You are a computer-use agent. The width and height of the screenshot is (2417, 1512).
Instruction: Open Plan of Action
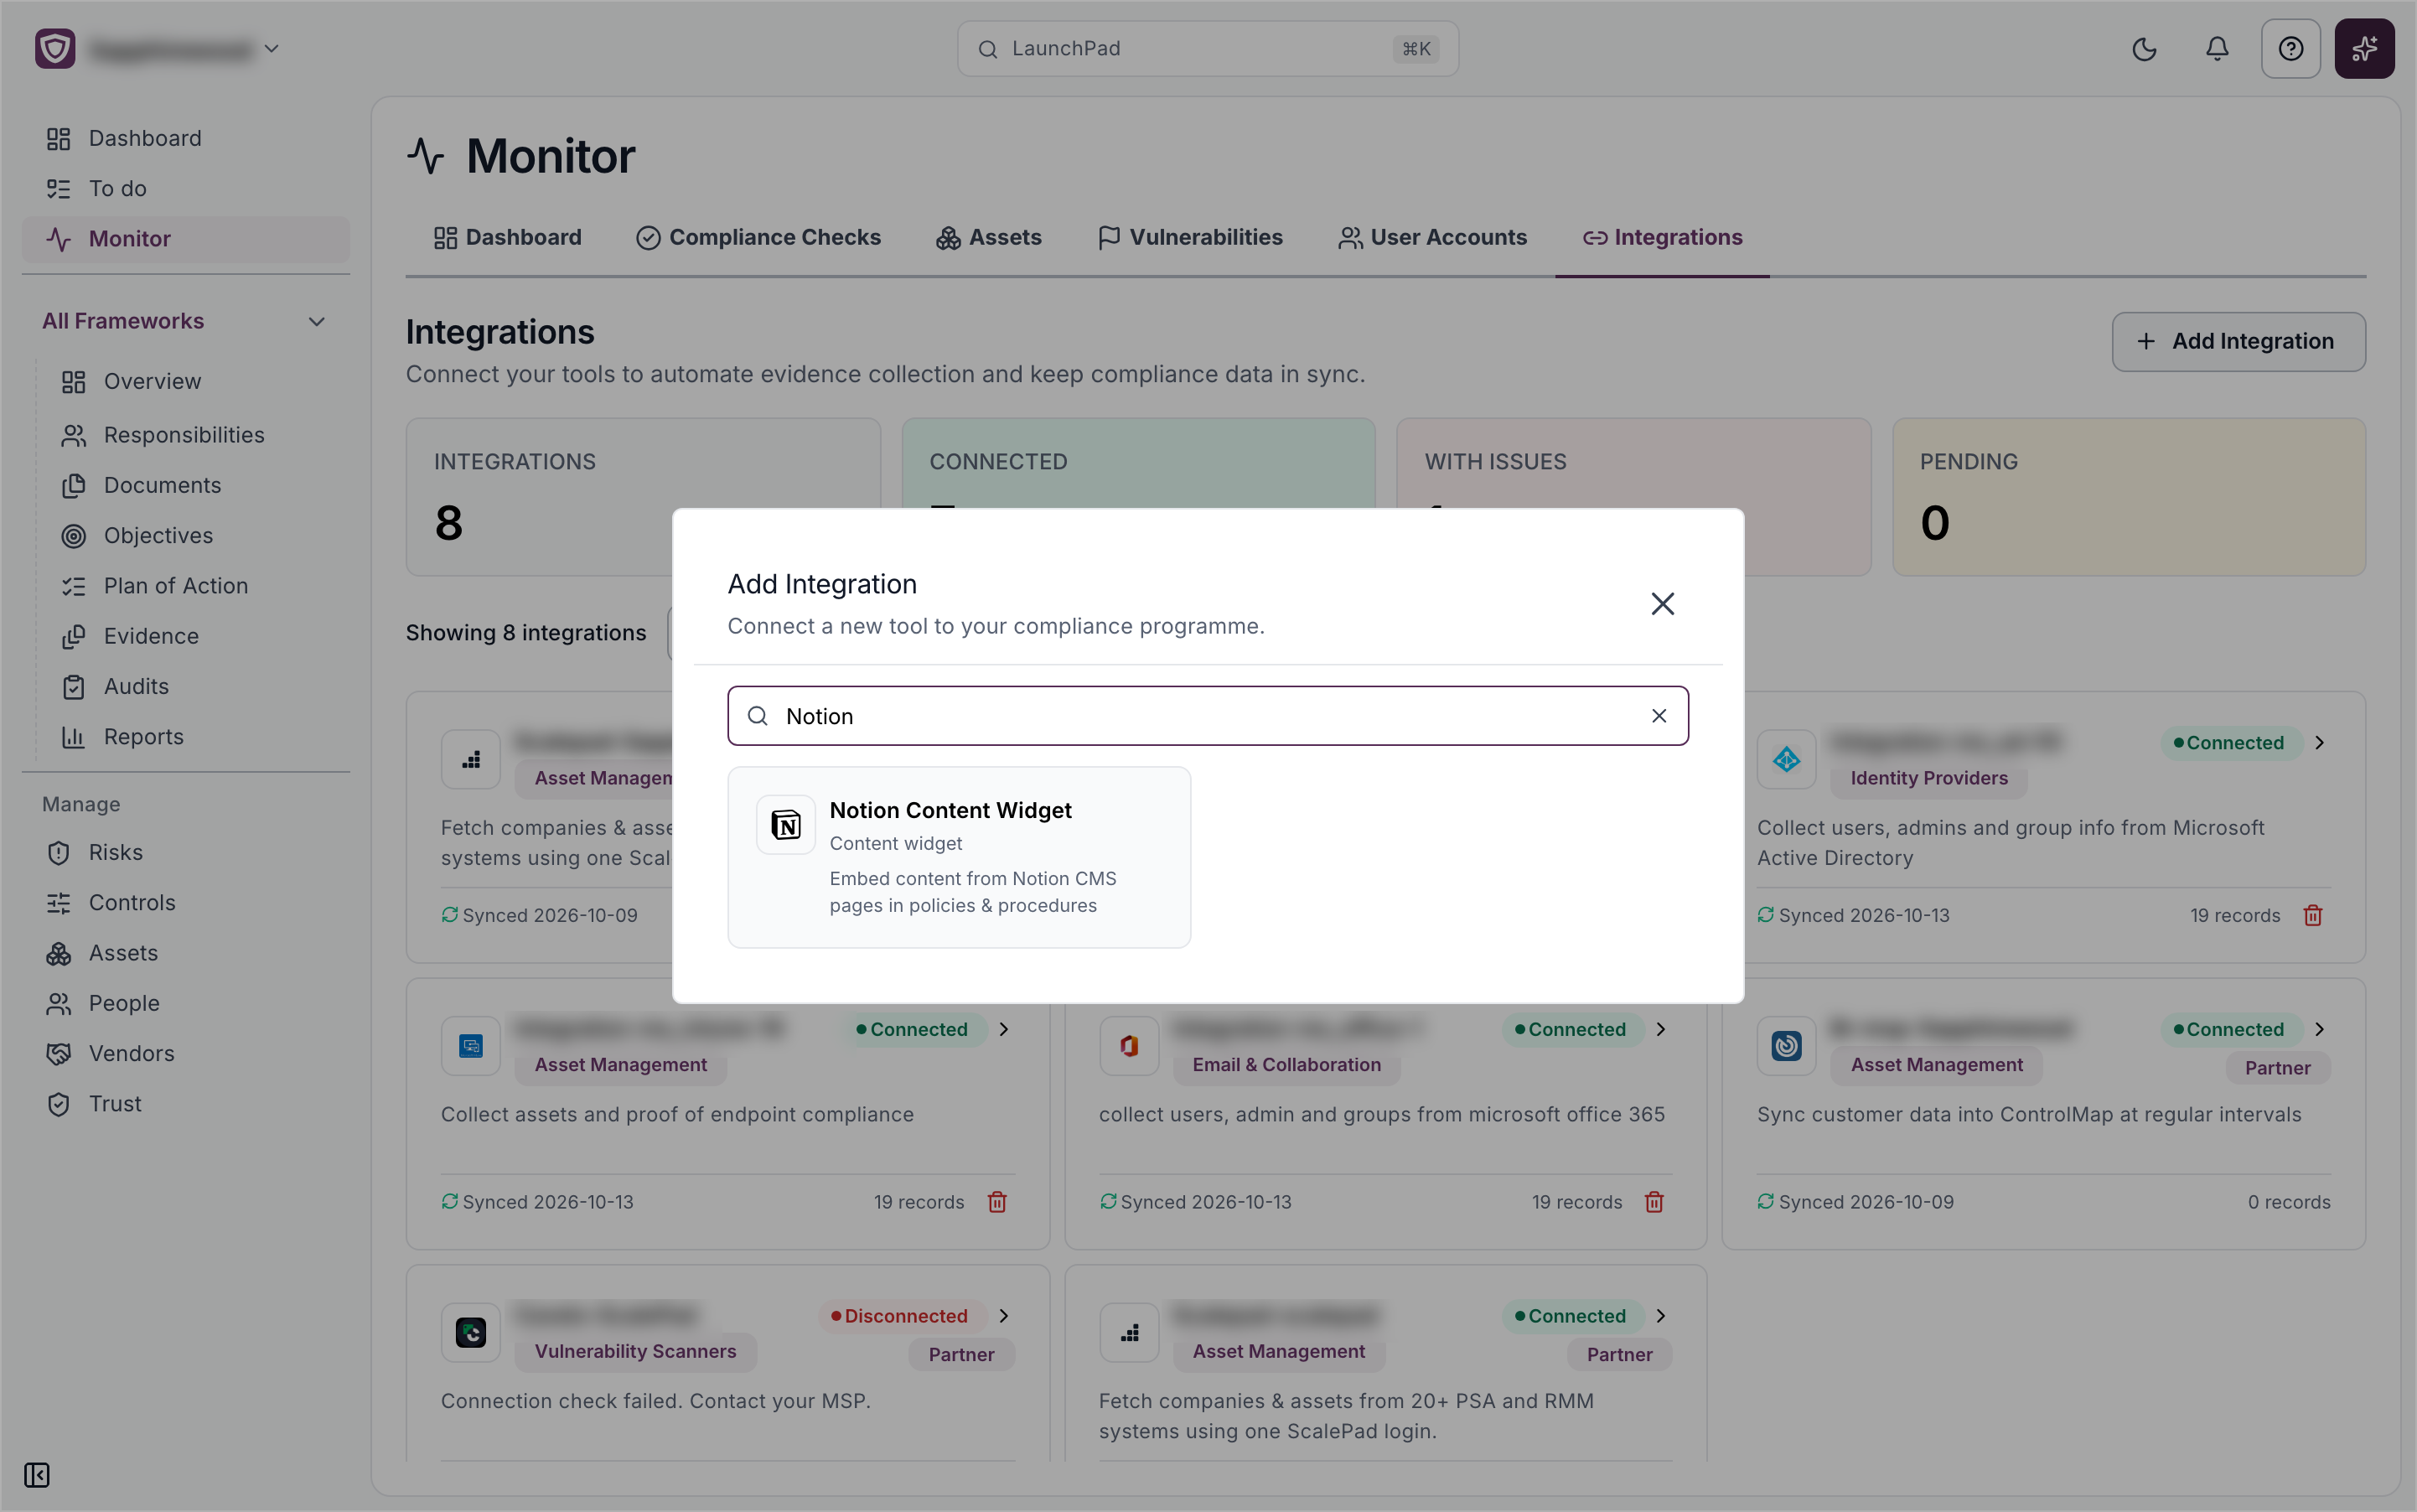(176, 586)
